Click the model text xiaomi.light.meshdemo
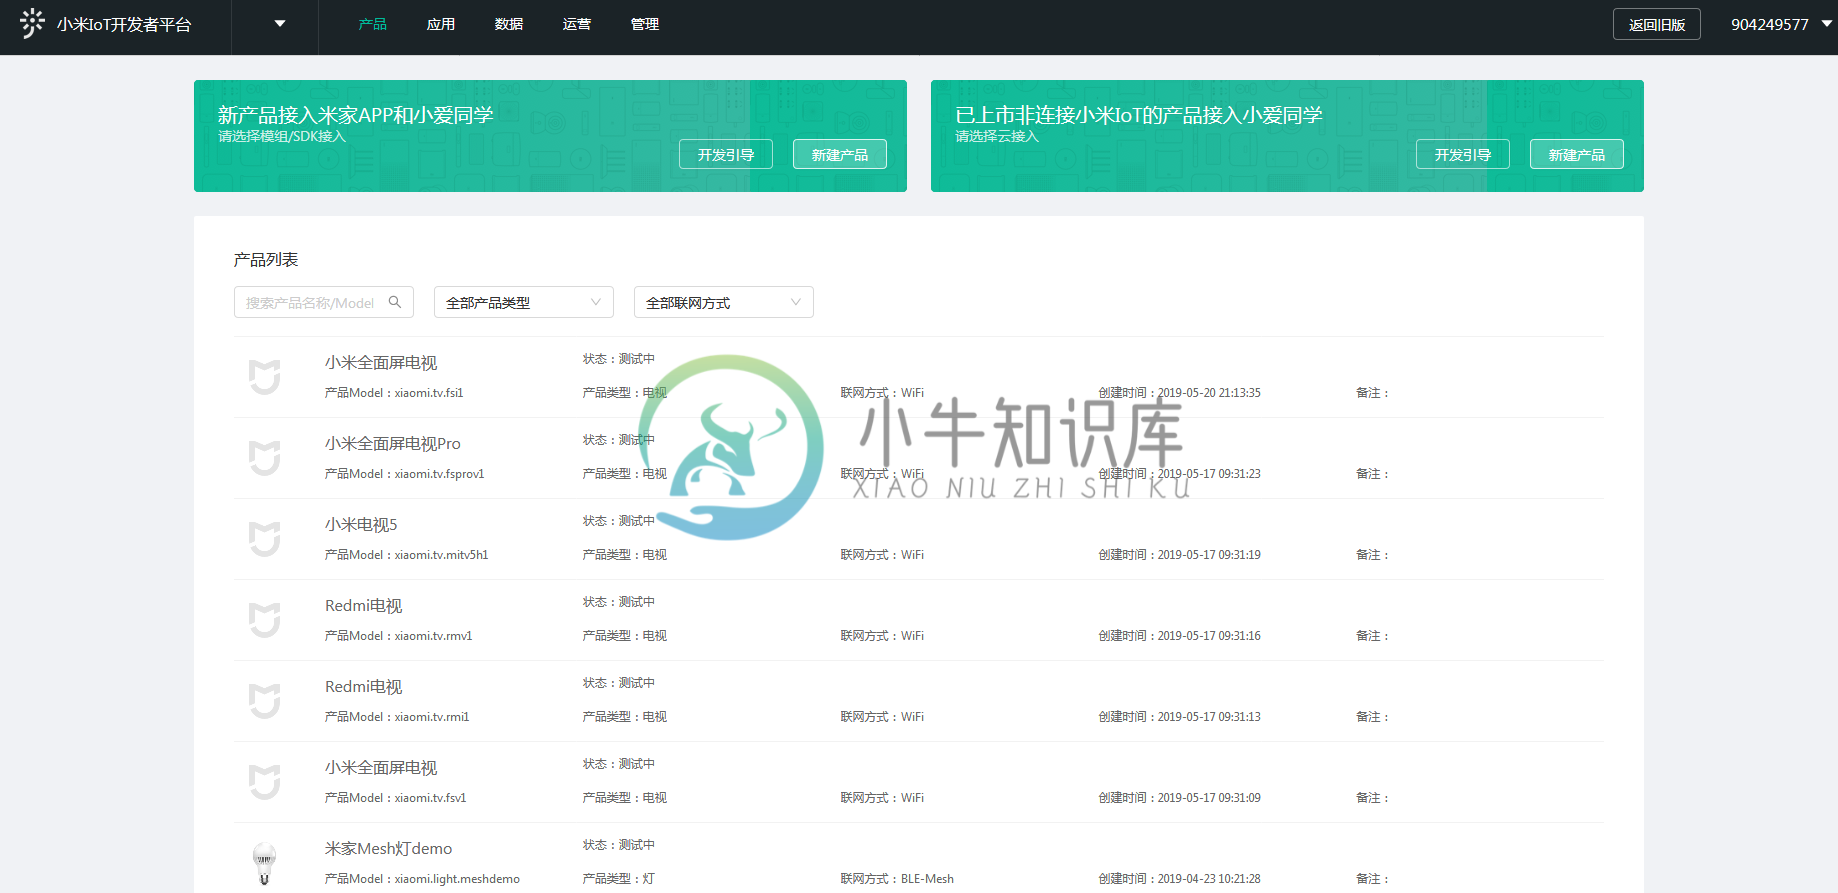1838x893 pixels. coord(457,879)
